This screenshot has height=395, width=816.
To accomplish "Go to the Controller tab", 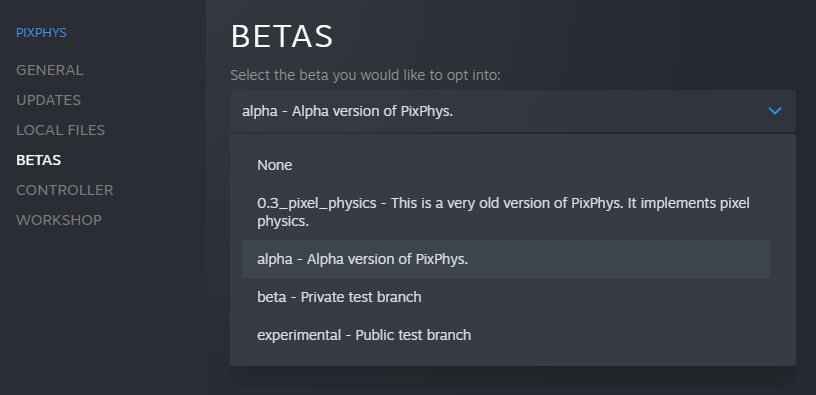I will coord(65,190).
